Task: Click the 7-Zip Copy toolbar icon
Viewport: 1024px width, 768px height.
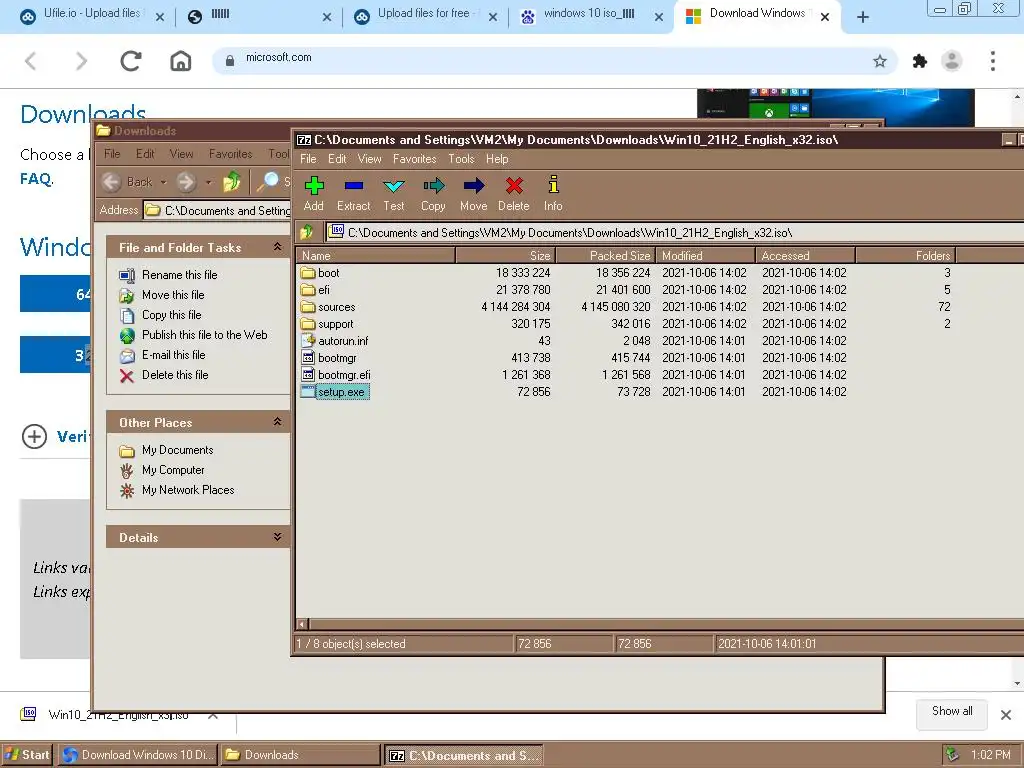Action: pos(434,186)
